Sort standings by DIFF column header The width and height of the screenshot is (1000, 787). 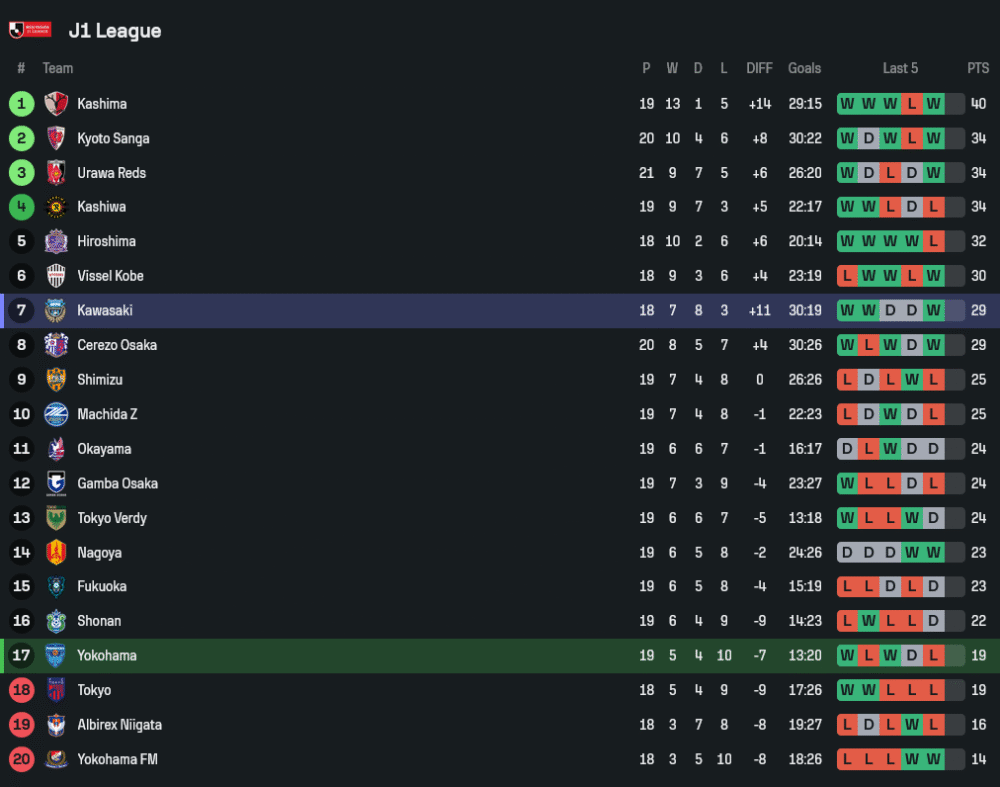(x=759, y=68)
